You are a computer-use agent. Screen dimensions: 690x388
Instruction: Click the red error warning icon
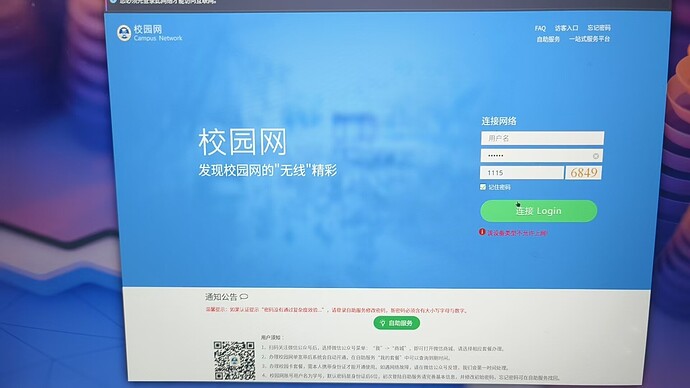click(482, 232)
